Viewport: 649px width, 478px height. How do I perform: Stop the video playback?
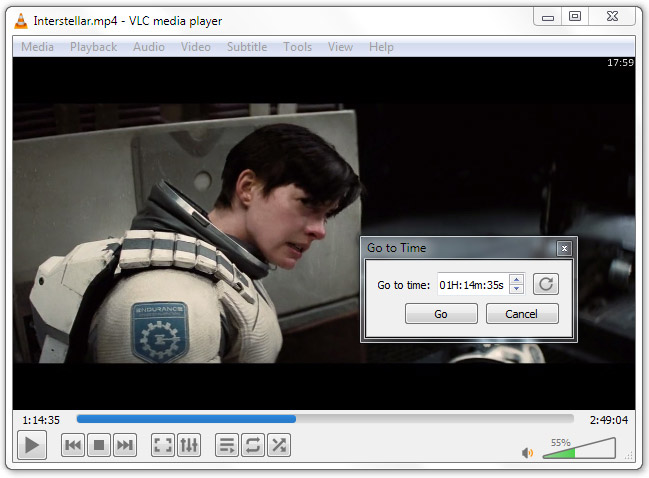(x=99, y=446)
